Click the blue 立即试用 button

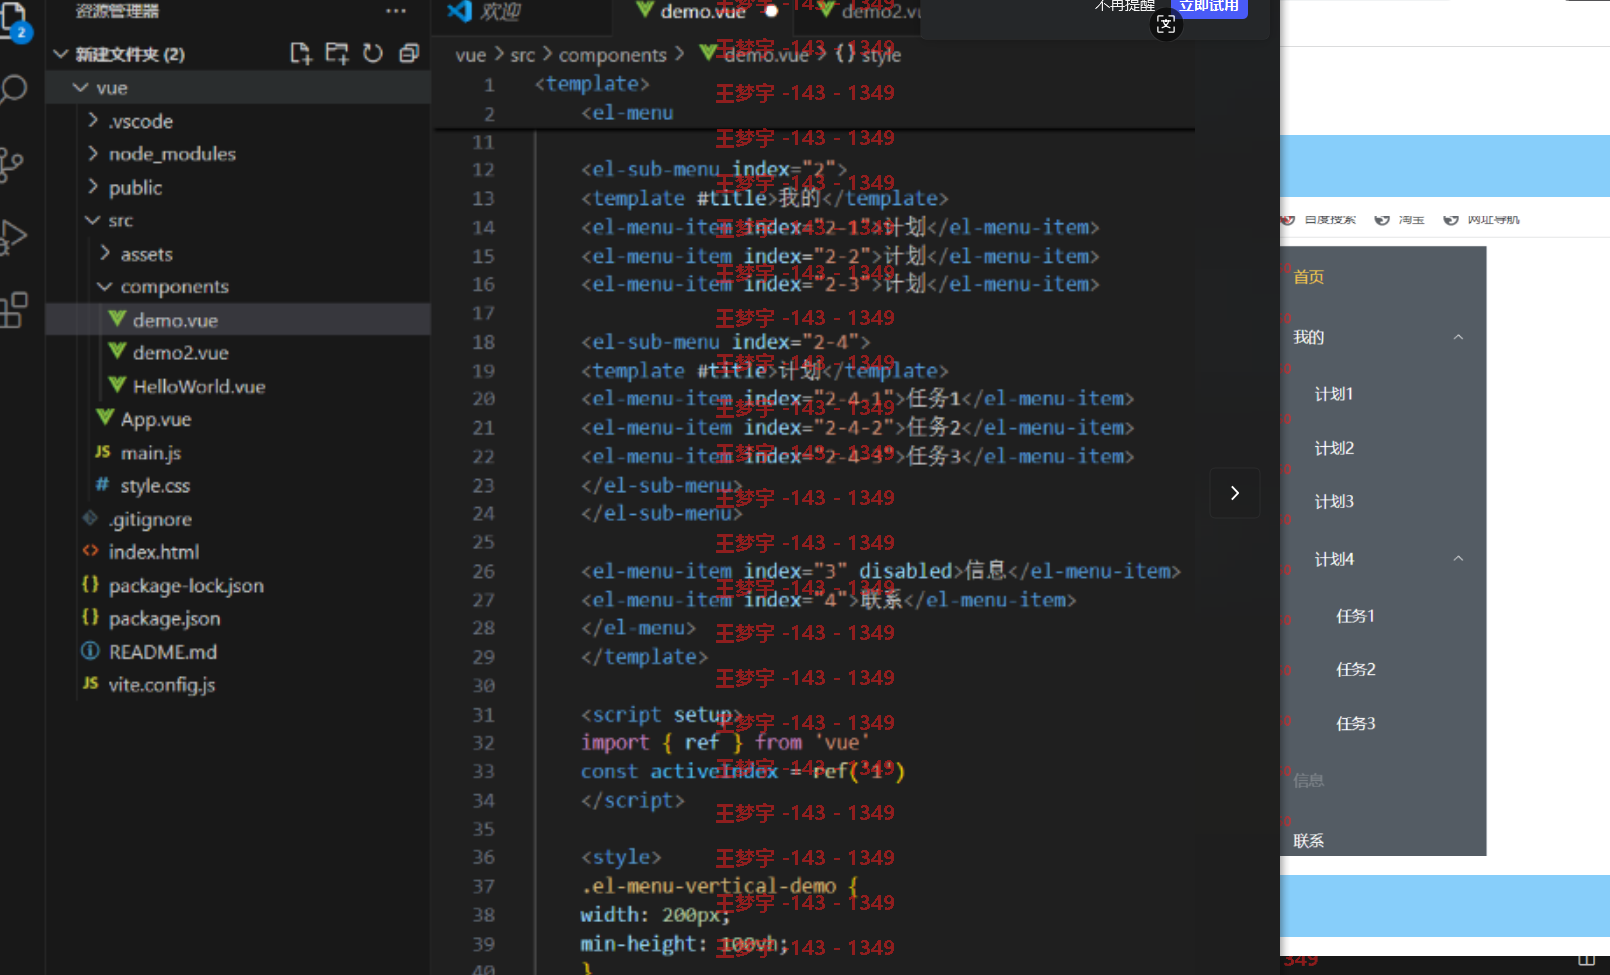[x=1209, y=7]
